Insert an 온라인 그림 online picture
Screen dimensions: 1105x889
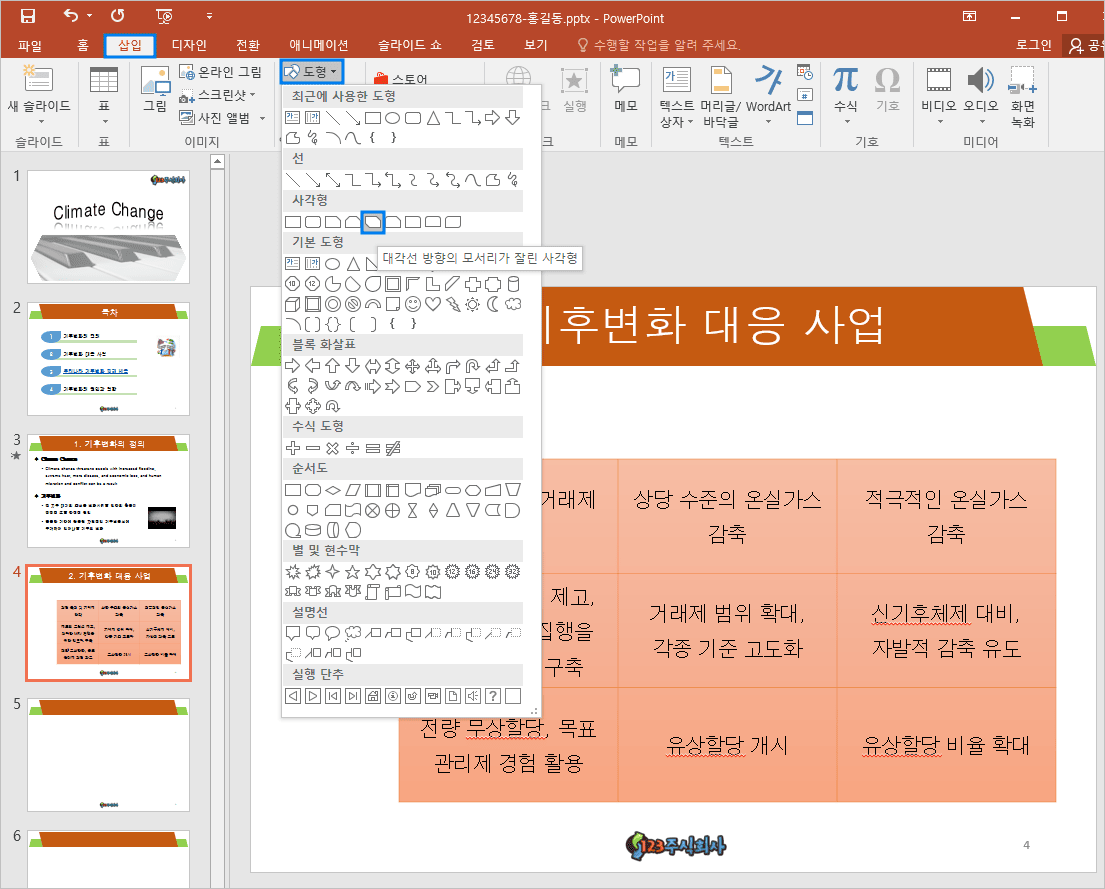pos(221,72)
